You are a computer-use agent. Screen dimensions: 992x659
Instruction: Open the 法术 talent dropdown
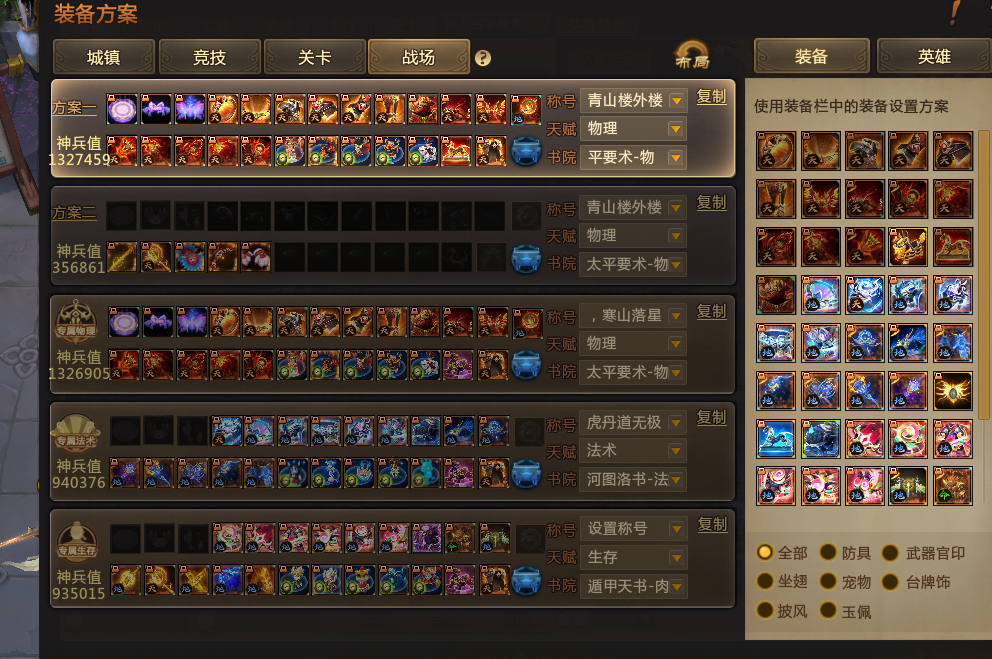click(633, 451)
